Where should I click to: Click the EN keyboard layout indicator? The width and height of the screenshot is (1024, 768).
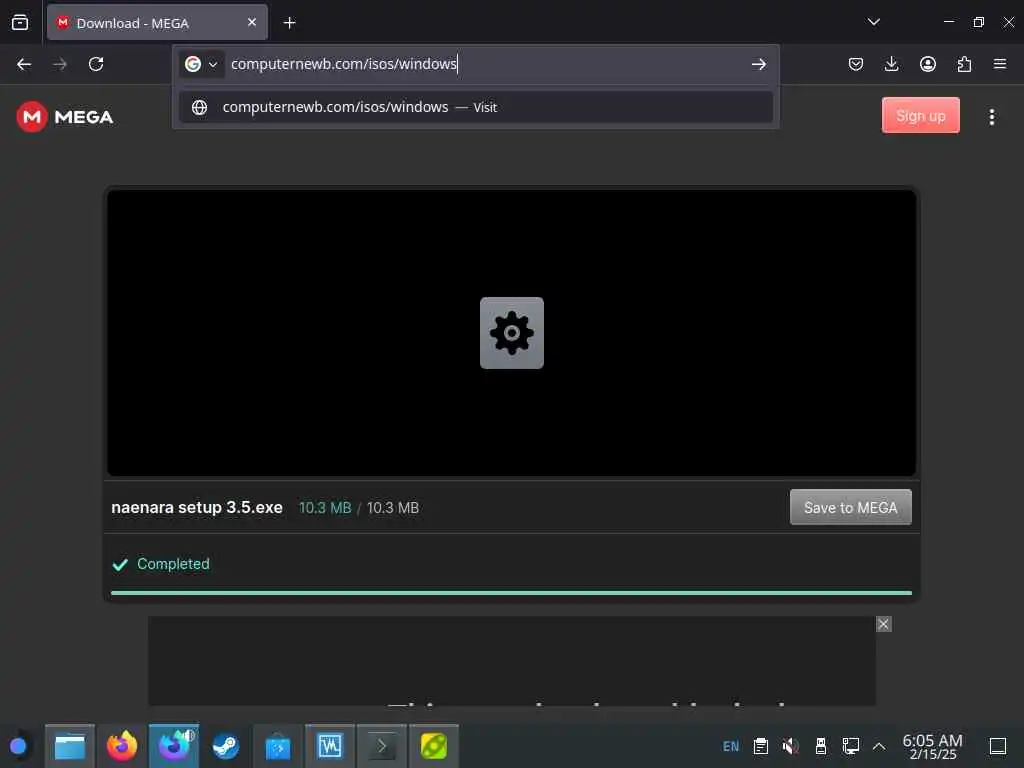[731, 746]
